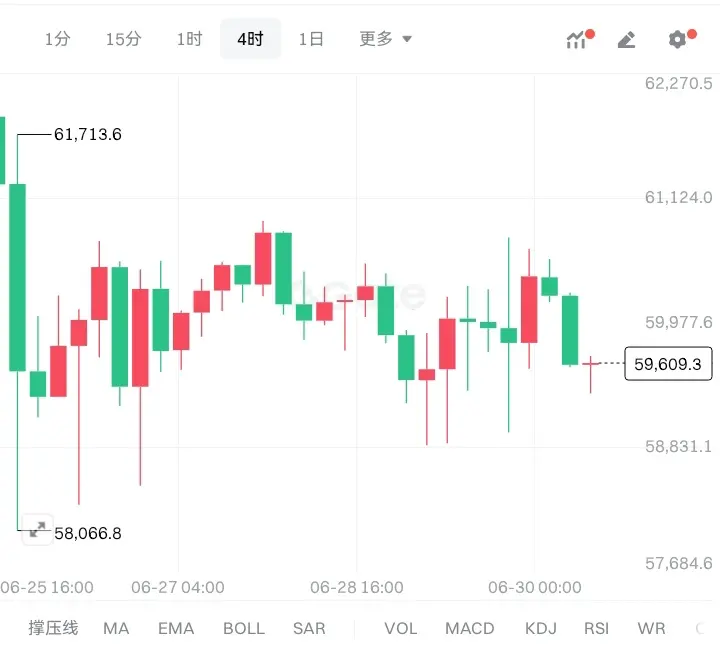Click the high price marker 61,713.6

88,135
